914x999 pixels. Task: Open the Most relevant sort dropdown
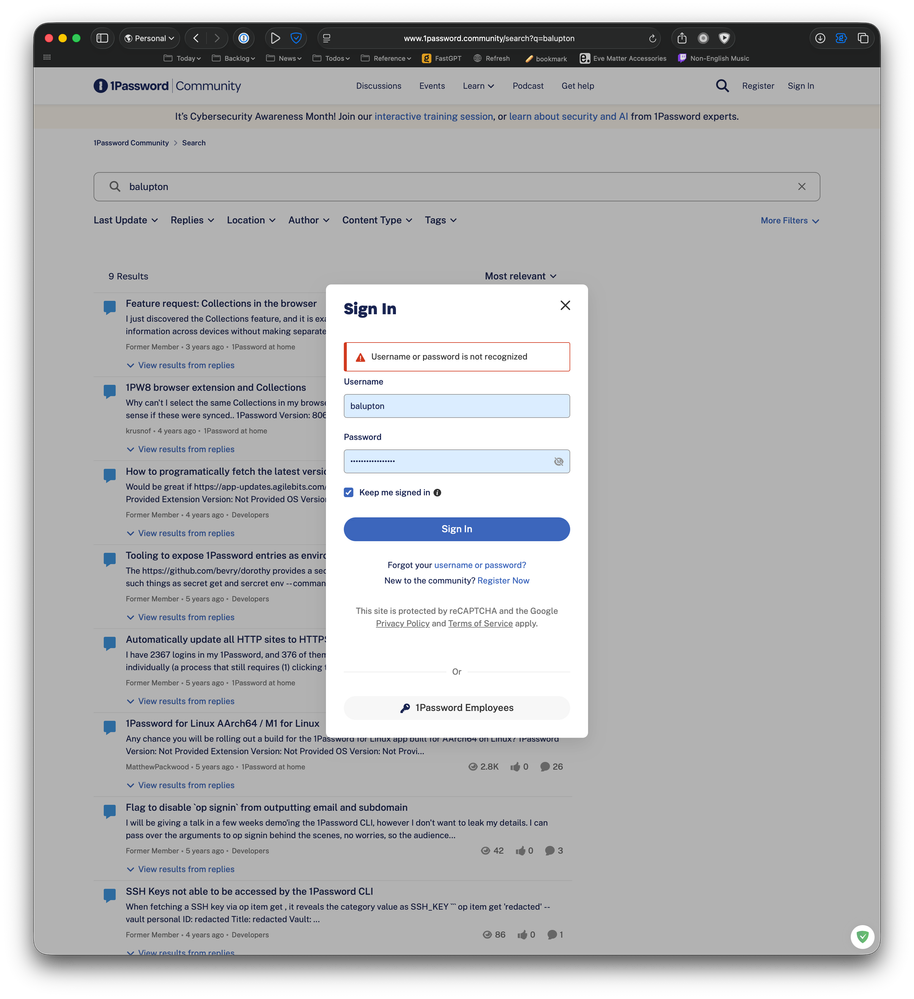point(520,276)
